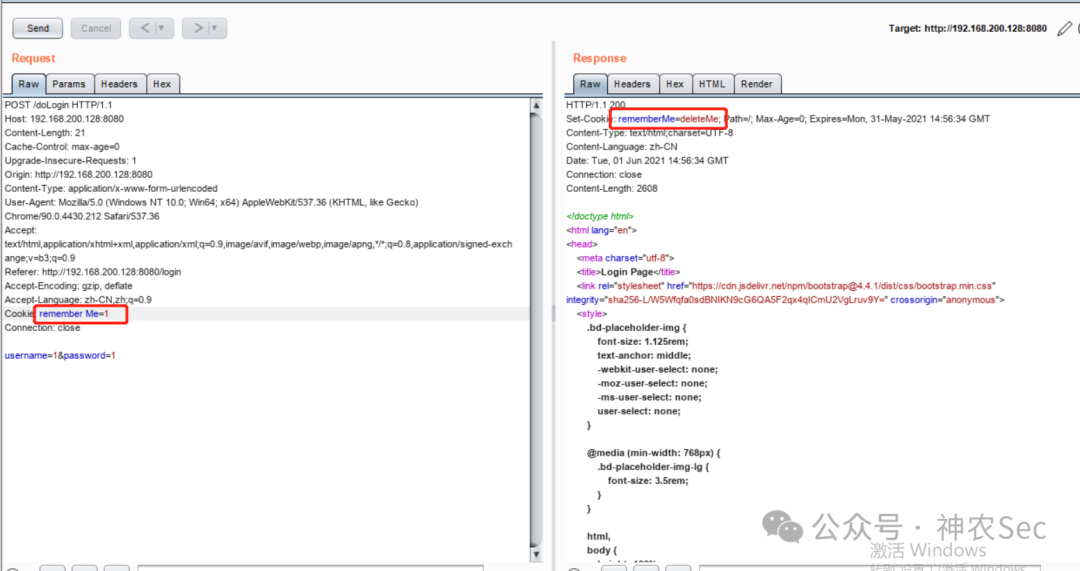Click the pencil icon to edit target

[1064, 28]
